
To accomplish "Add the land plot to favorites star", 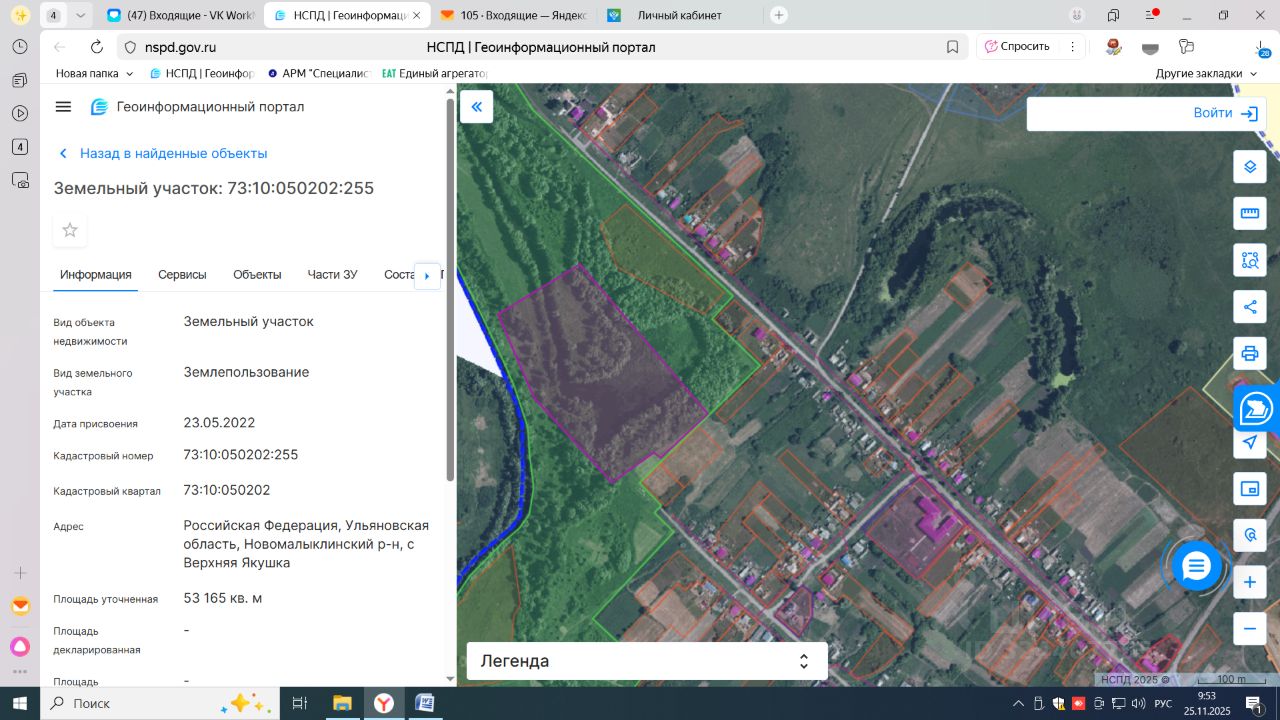I will pyautogui.click(x=70, y=230).
